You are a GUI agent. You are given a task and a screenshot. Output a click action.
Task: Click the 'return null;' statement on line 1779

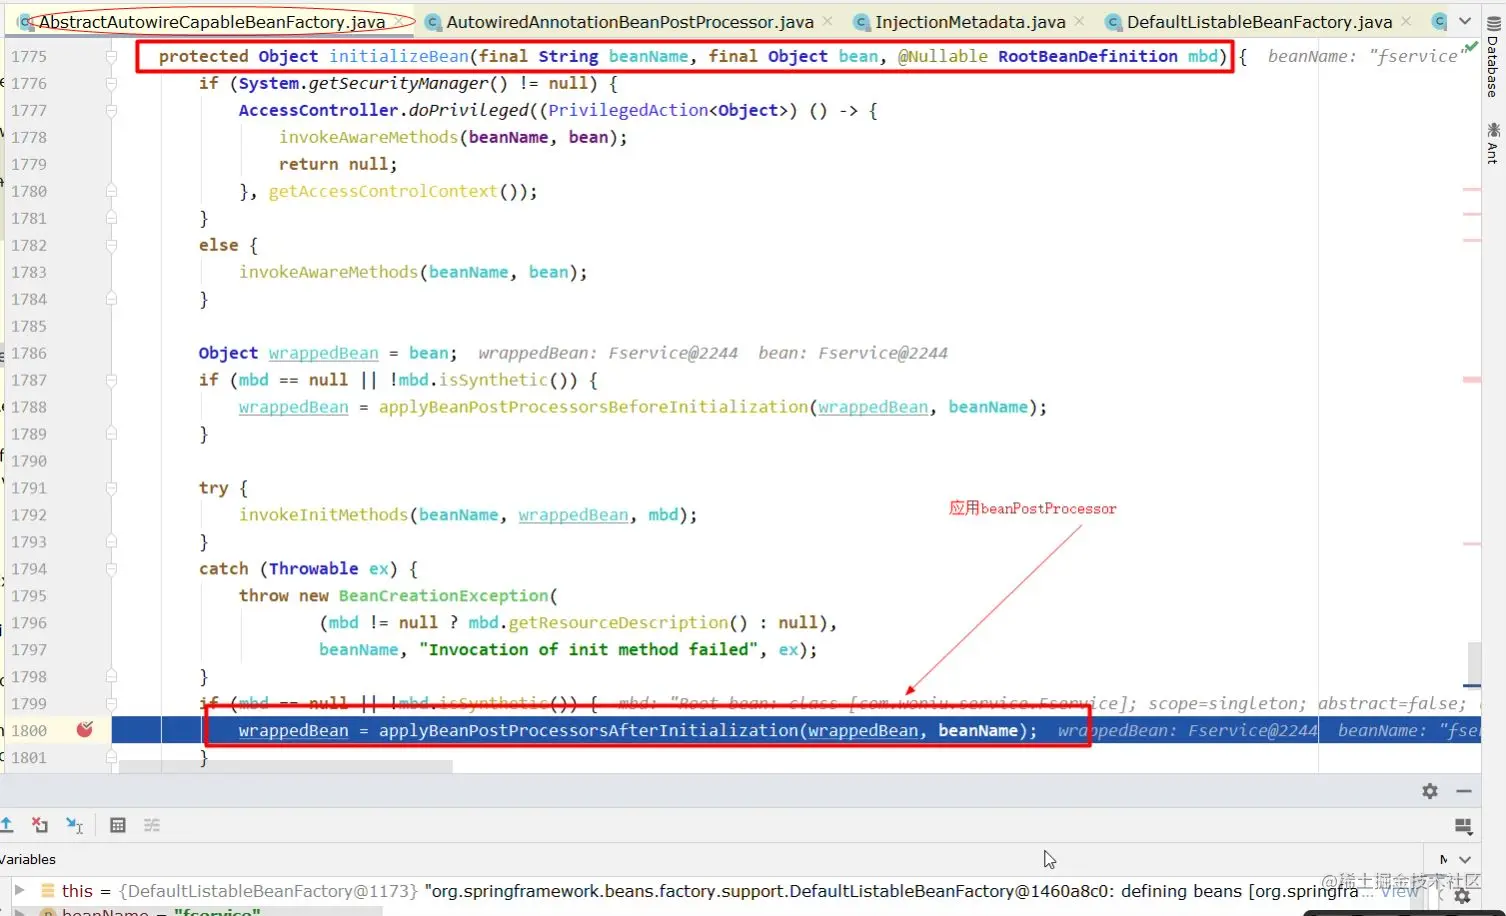point(338,164)
